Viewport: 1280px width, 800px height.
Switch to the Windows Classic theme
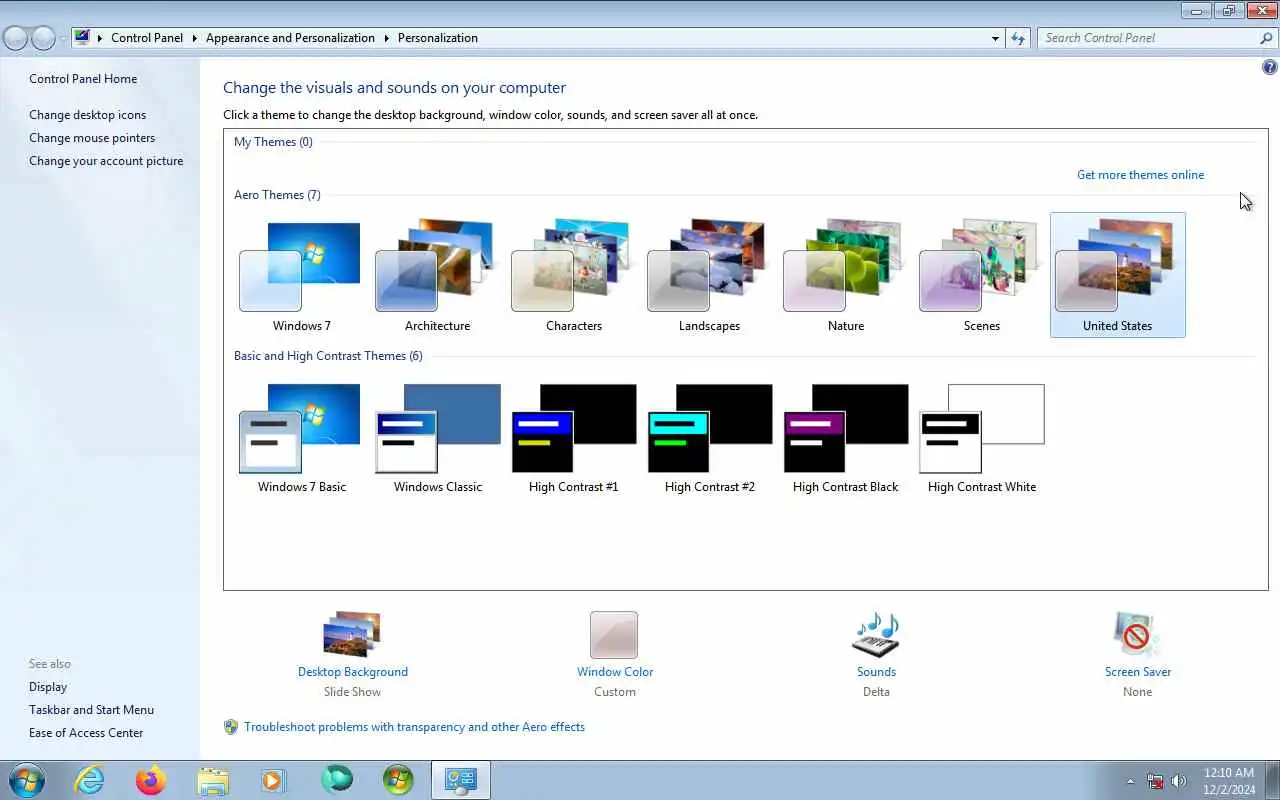[x=437, y=437]
